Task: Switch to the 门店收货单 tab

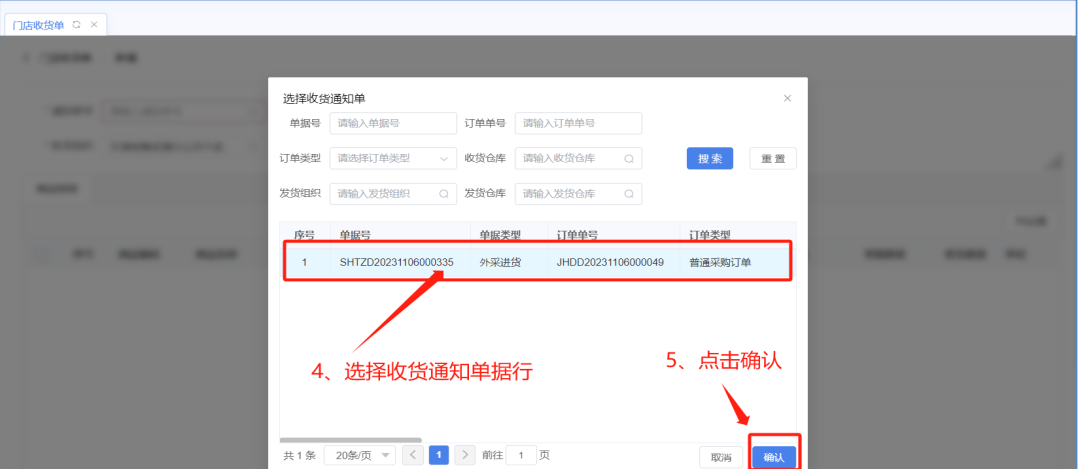Action: pos(39,24)
